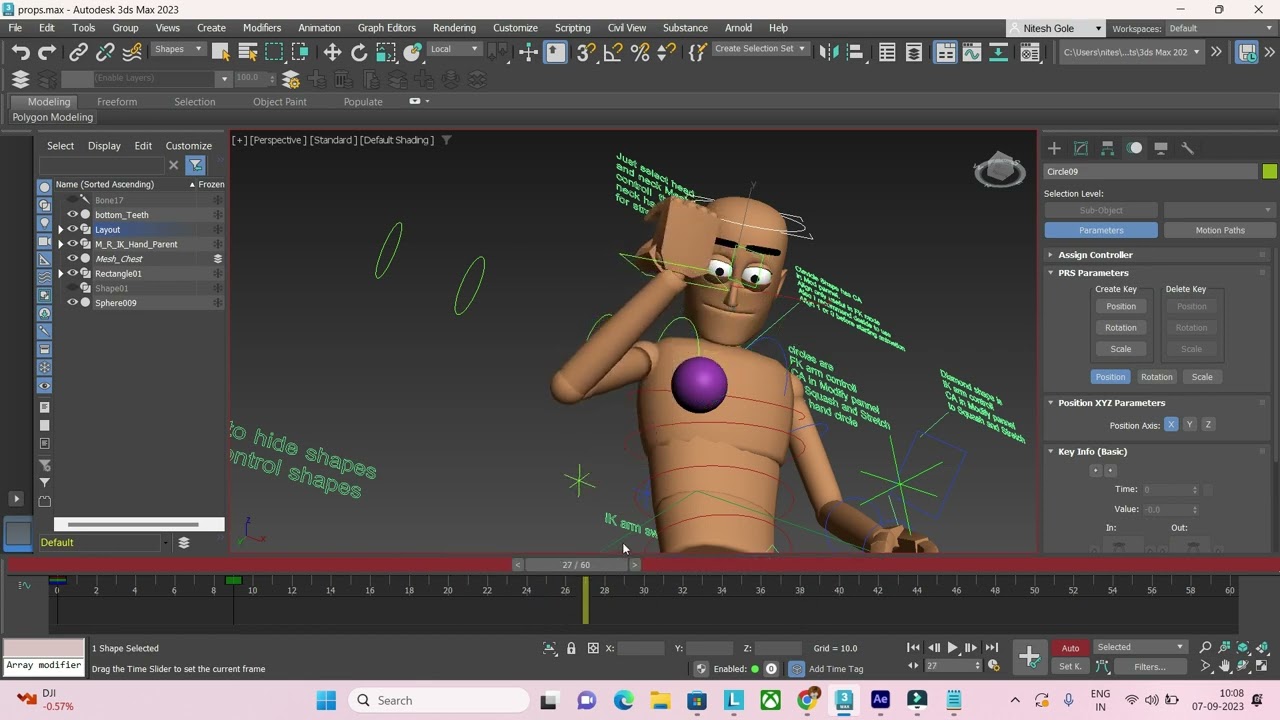Click Create Key Rotation button
The image size is (1280, 720).
(1120, 328)
